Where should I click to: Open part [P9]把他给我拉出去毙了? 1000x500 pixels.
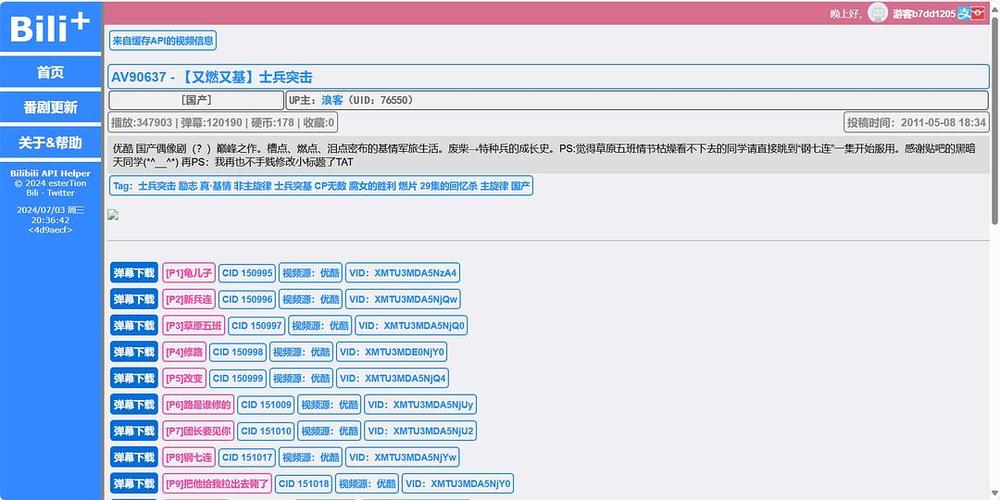(x=217, y=483)
